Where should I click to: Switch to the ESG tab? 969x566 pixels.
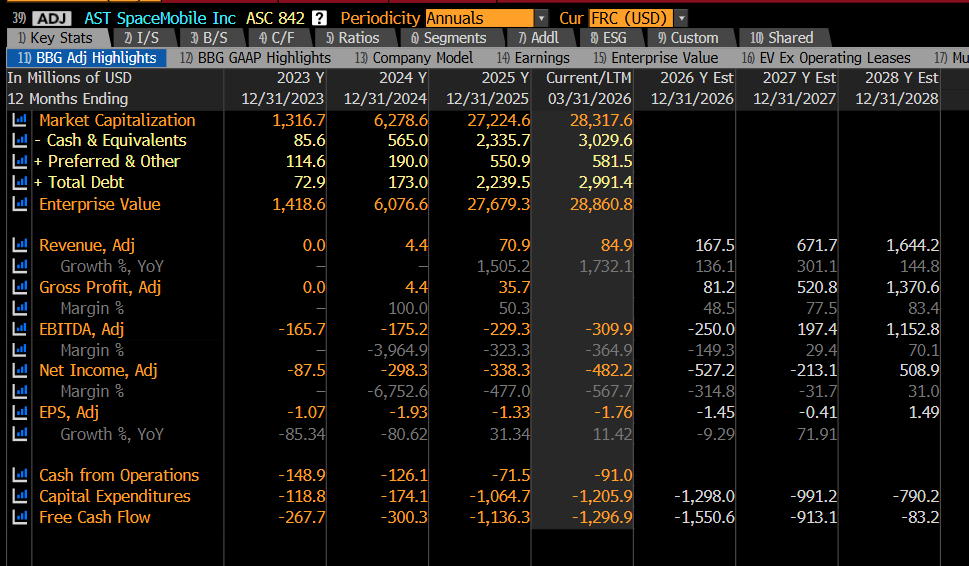click(609, 38)
